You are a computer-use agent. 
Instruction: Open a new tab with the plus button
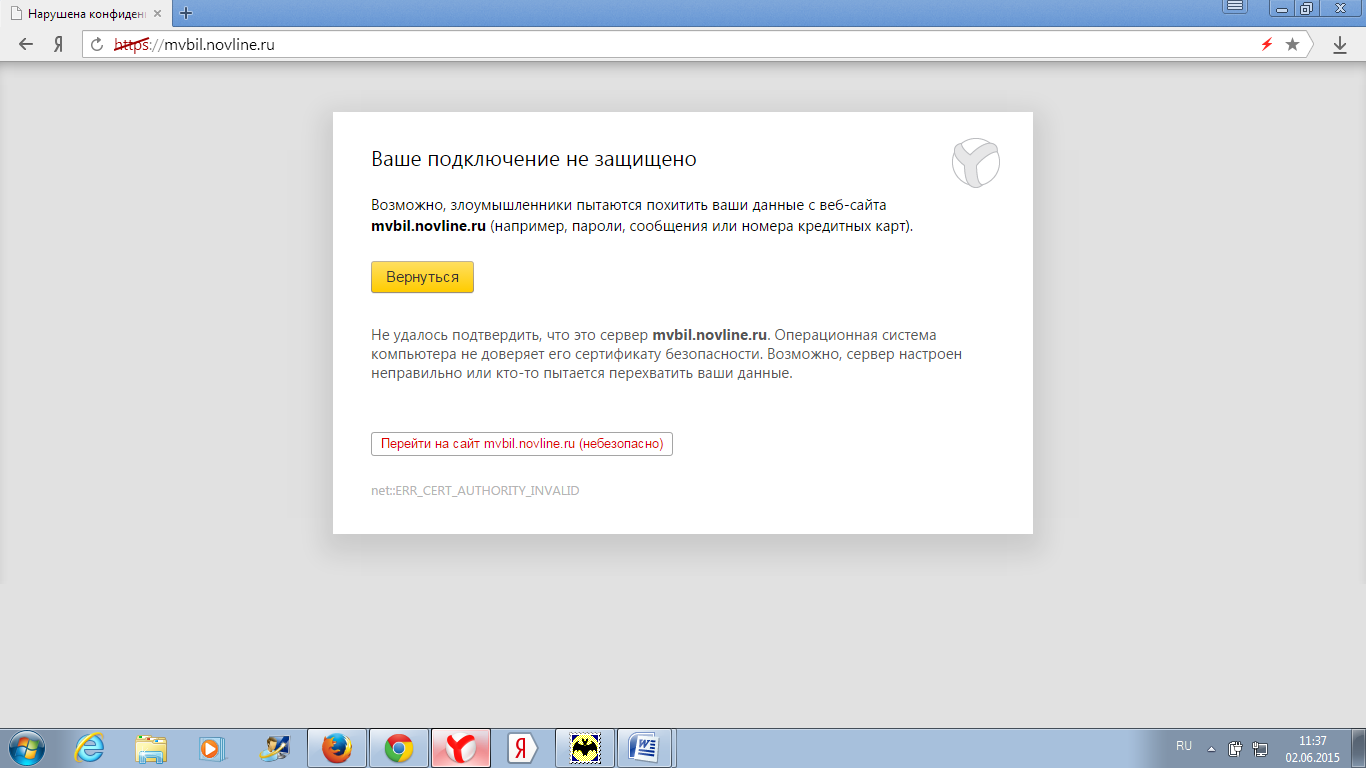[x=186, y=13]
